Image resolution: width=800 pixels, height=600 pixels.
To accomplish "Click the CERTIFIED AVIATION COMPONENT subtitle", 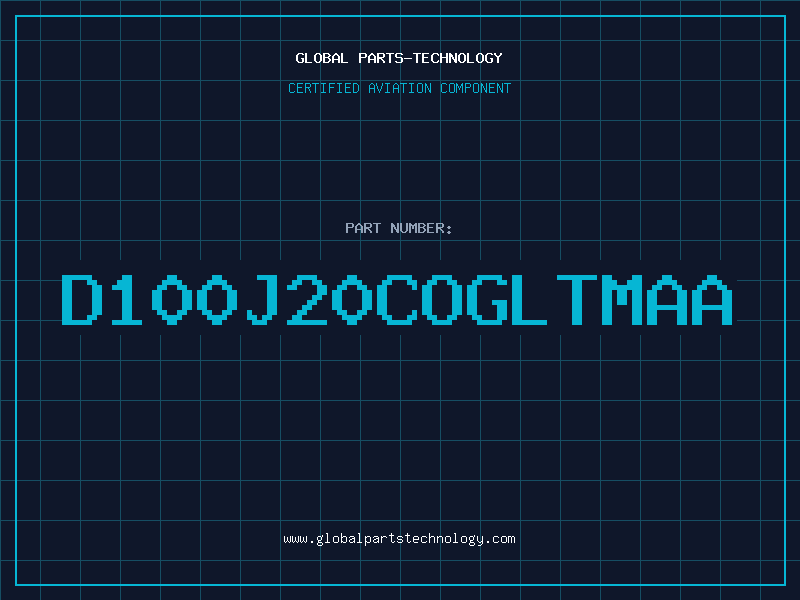I will coord(399,88).
